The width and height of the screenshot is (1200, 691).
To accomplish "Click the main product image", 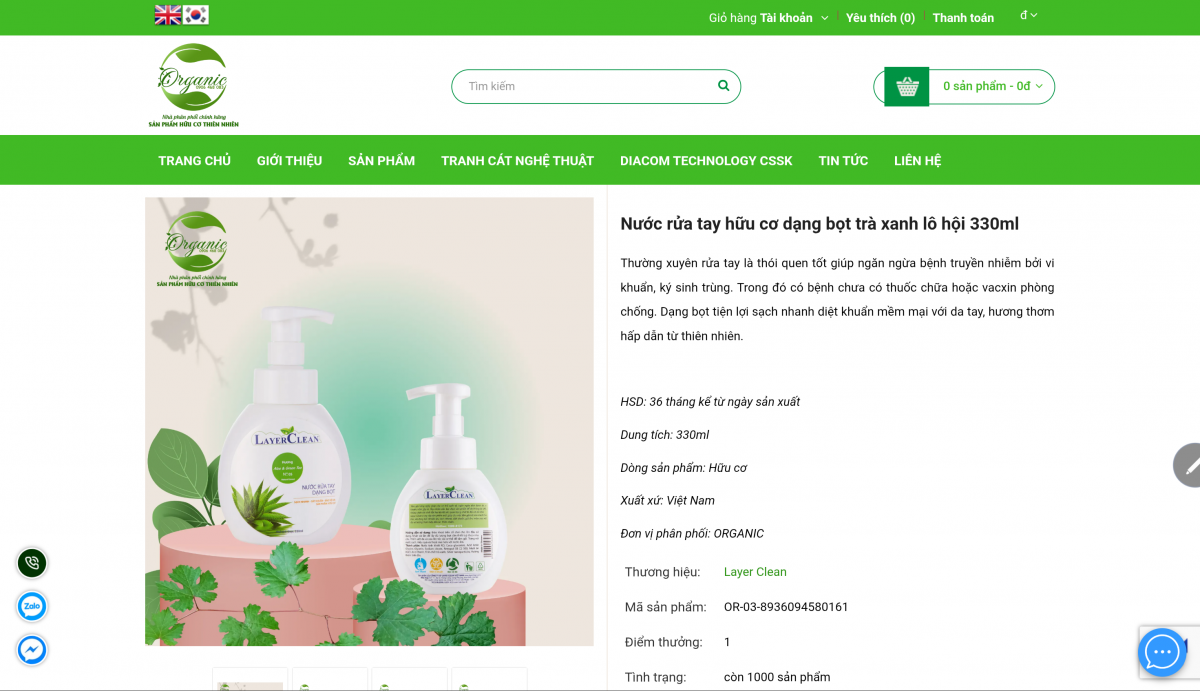I will pos(369,421).
